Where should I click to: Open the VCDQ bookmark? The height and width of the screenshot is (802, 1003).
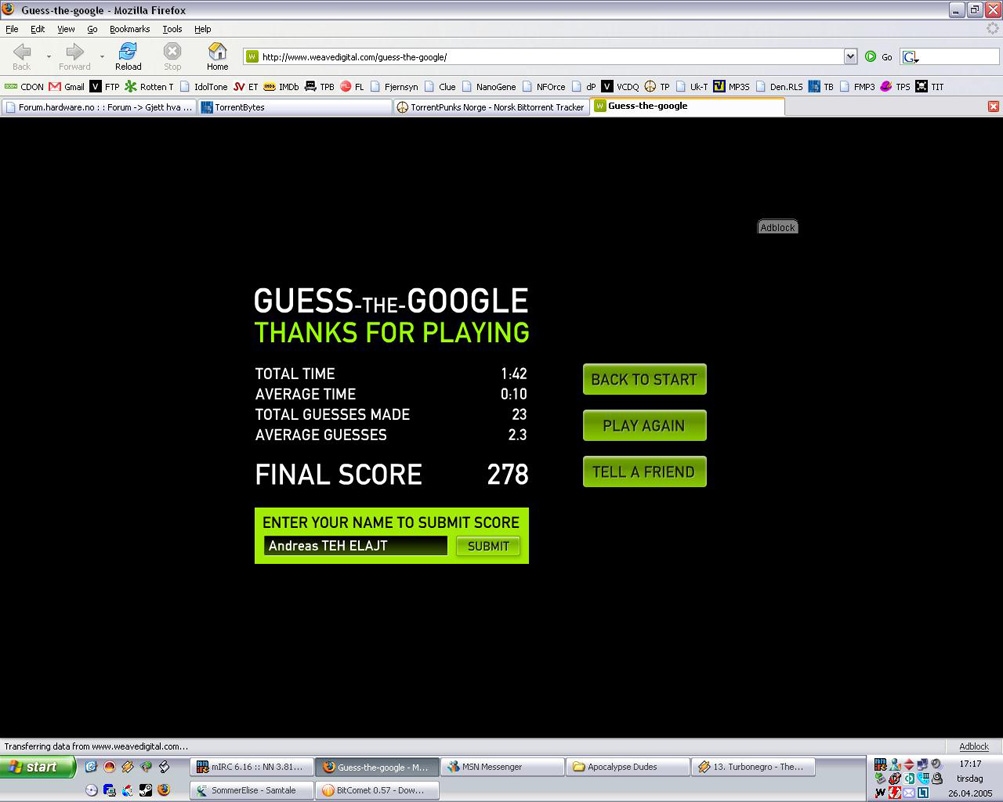pyautogui.click(x=620, y=86)
